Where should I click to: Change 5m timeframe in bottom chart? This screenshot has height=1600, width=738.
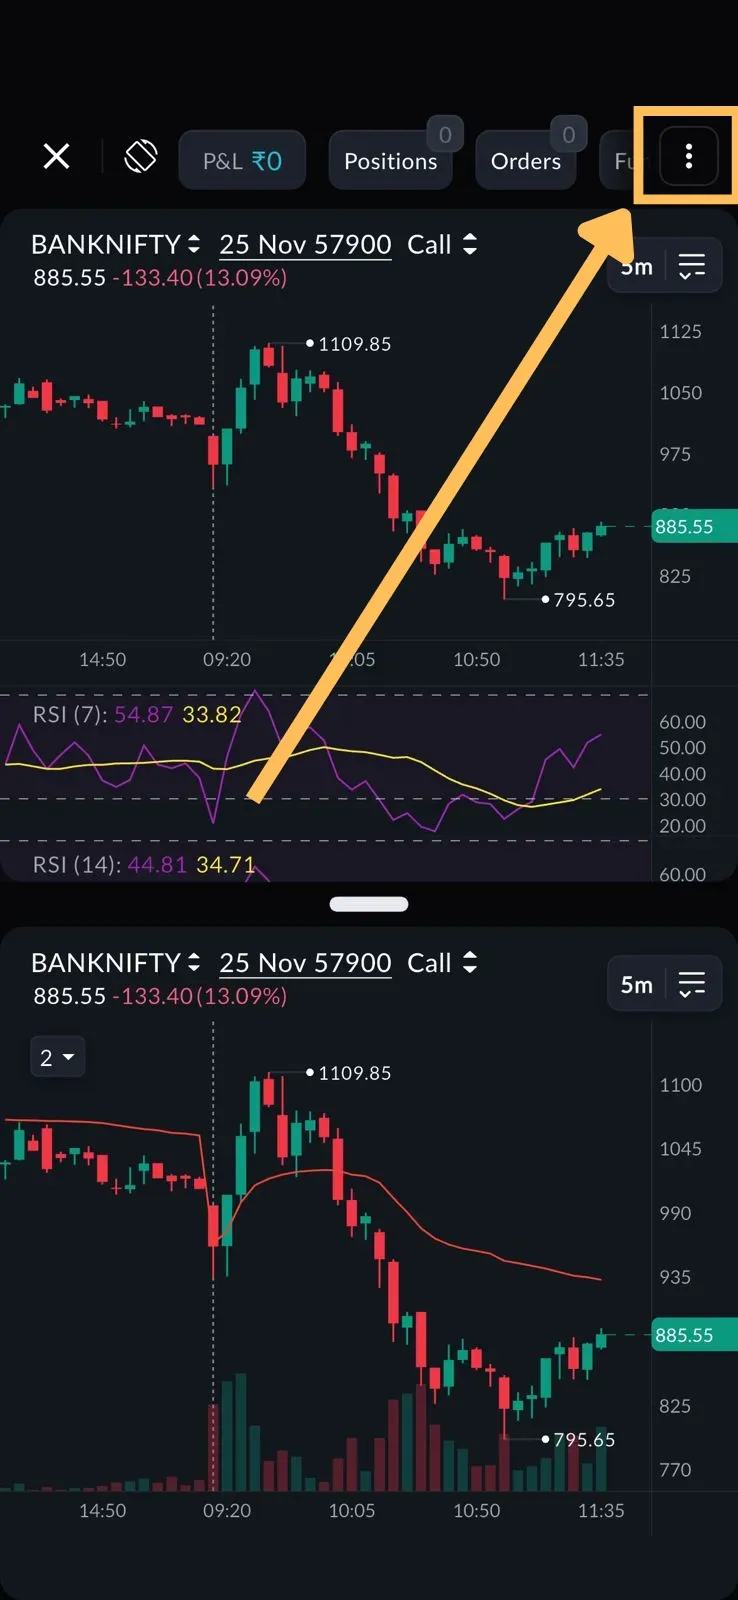pyautogui.click(x=637, y=985)
